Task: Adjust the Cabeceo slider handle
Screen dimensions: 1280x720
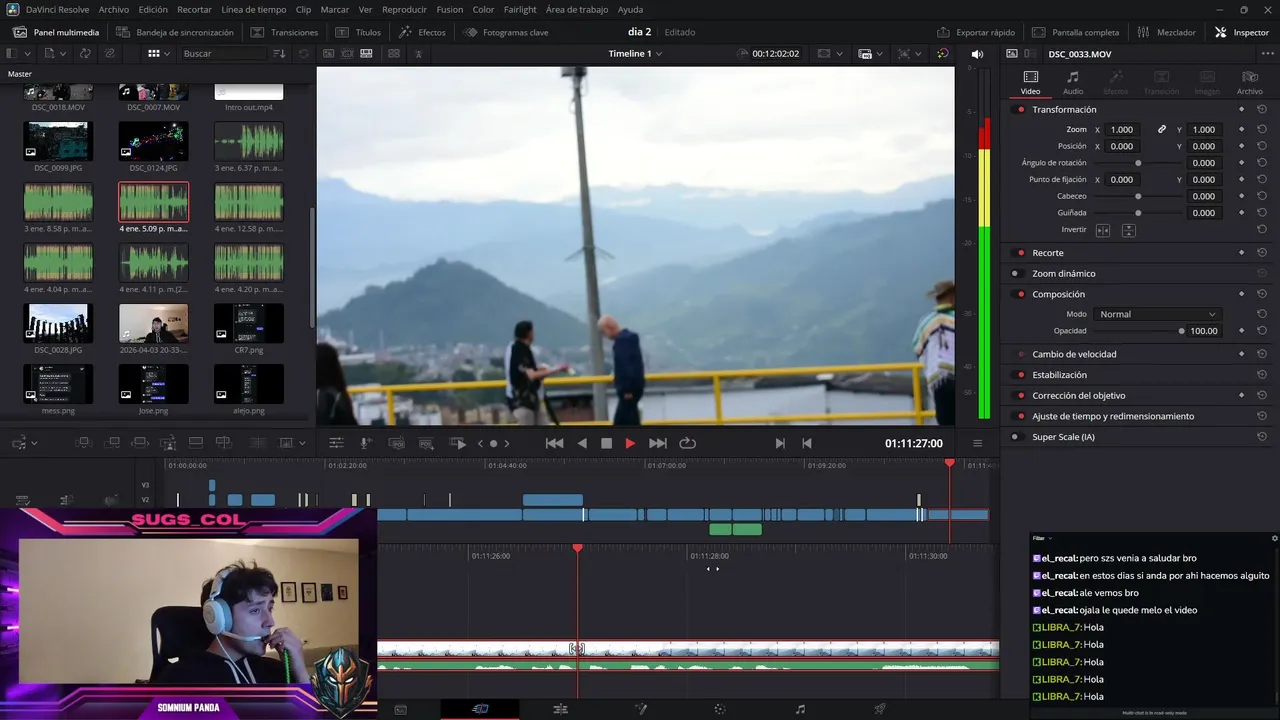Action: point(1138,196)
